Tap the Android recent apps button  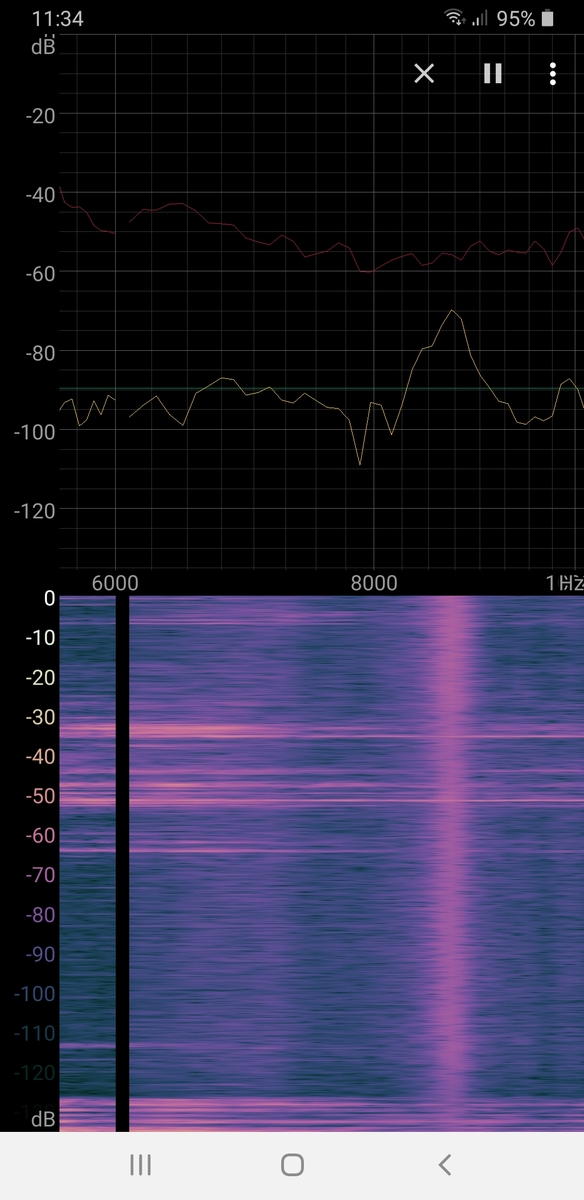pos(141,1164)
